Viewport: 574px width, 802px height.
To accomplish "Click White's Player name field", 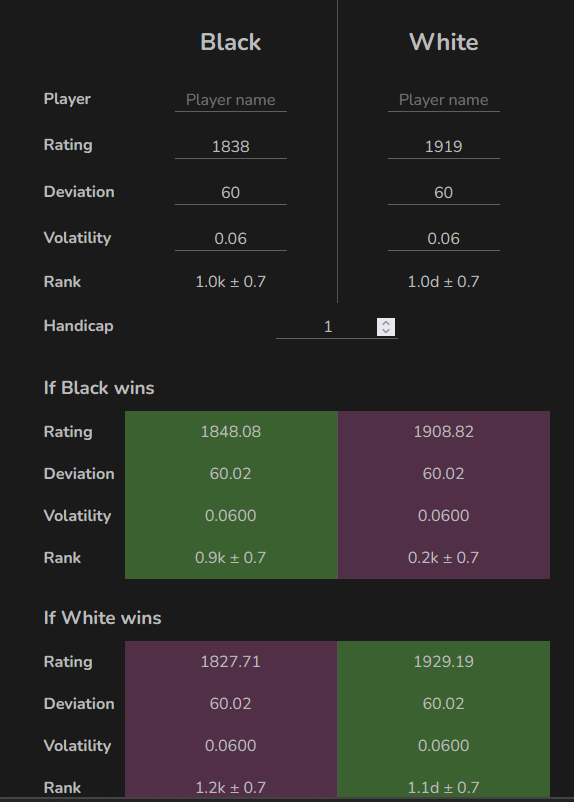I will click(x=444, y=100).
